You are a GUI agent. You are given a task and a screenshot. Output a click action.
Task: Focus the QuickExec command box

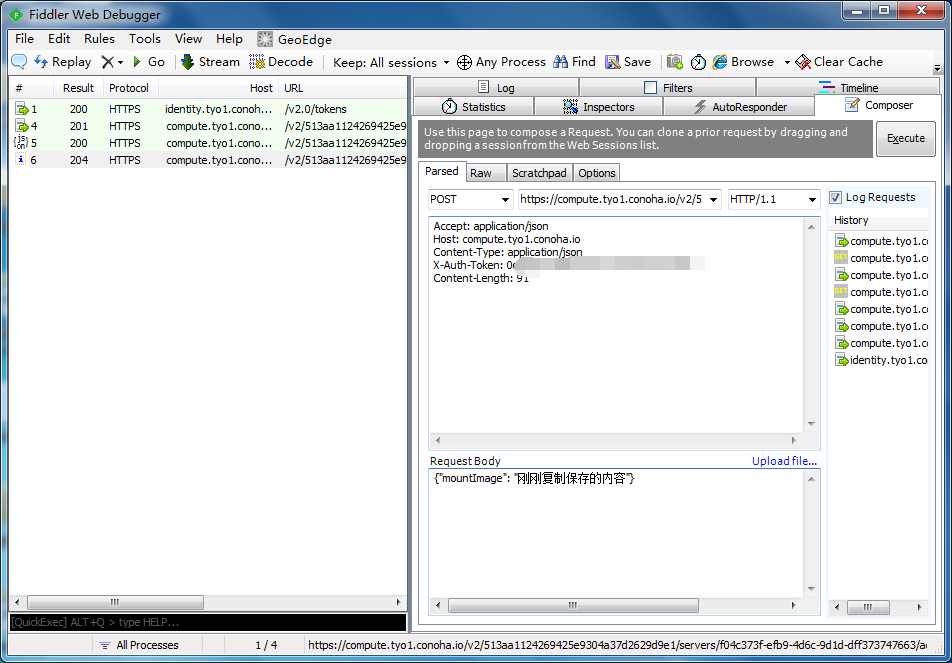click(208, 622)
